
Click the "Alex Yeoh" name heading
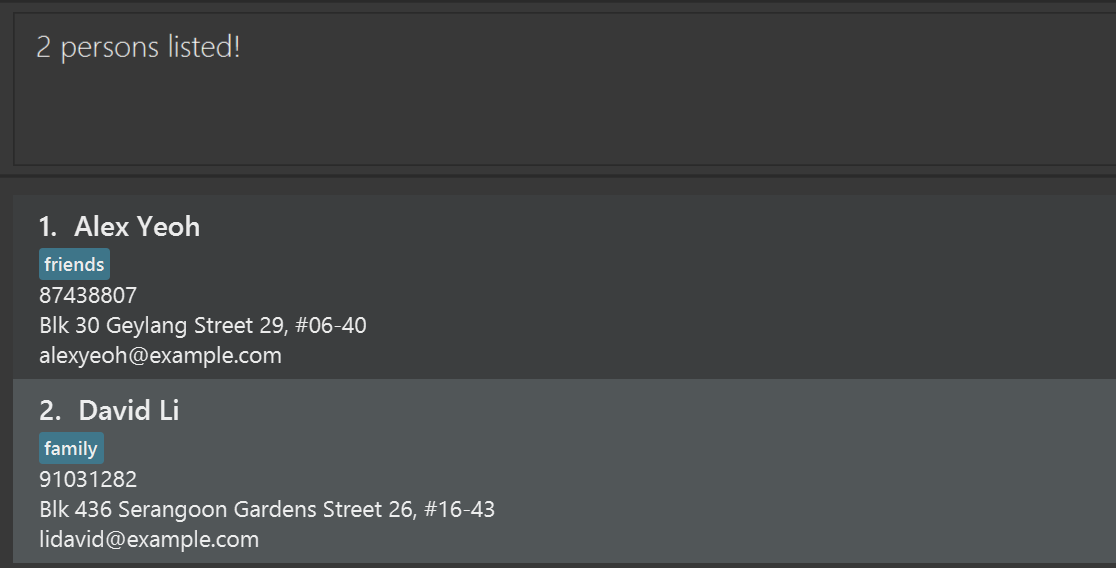[x=137, y=227]
